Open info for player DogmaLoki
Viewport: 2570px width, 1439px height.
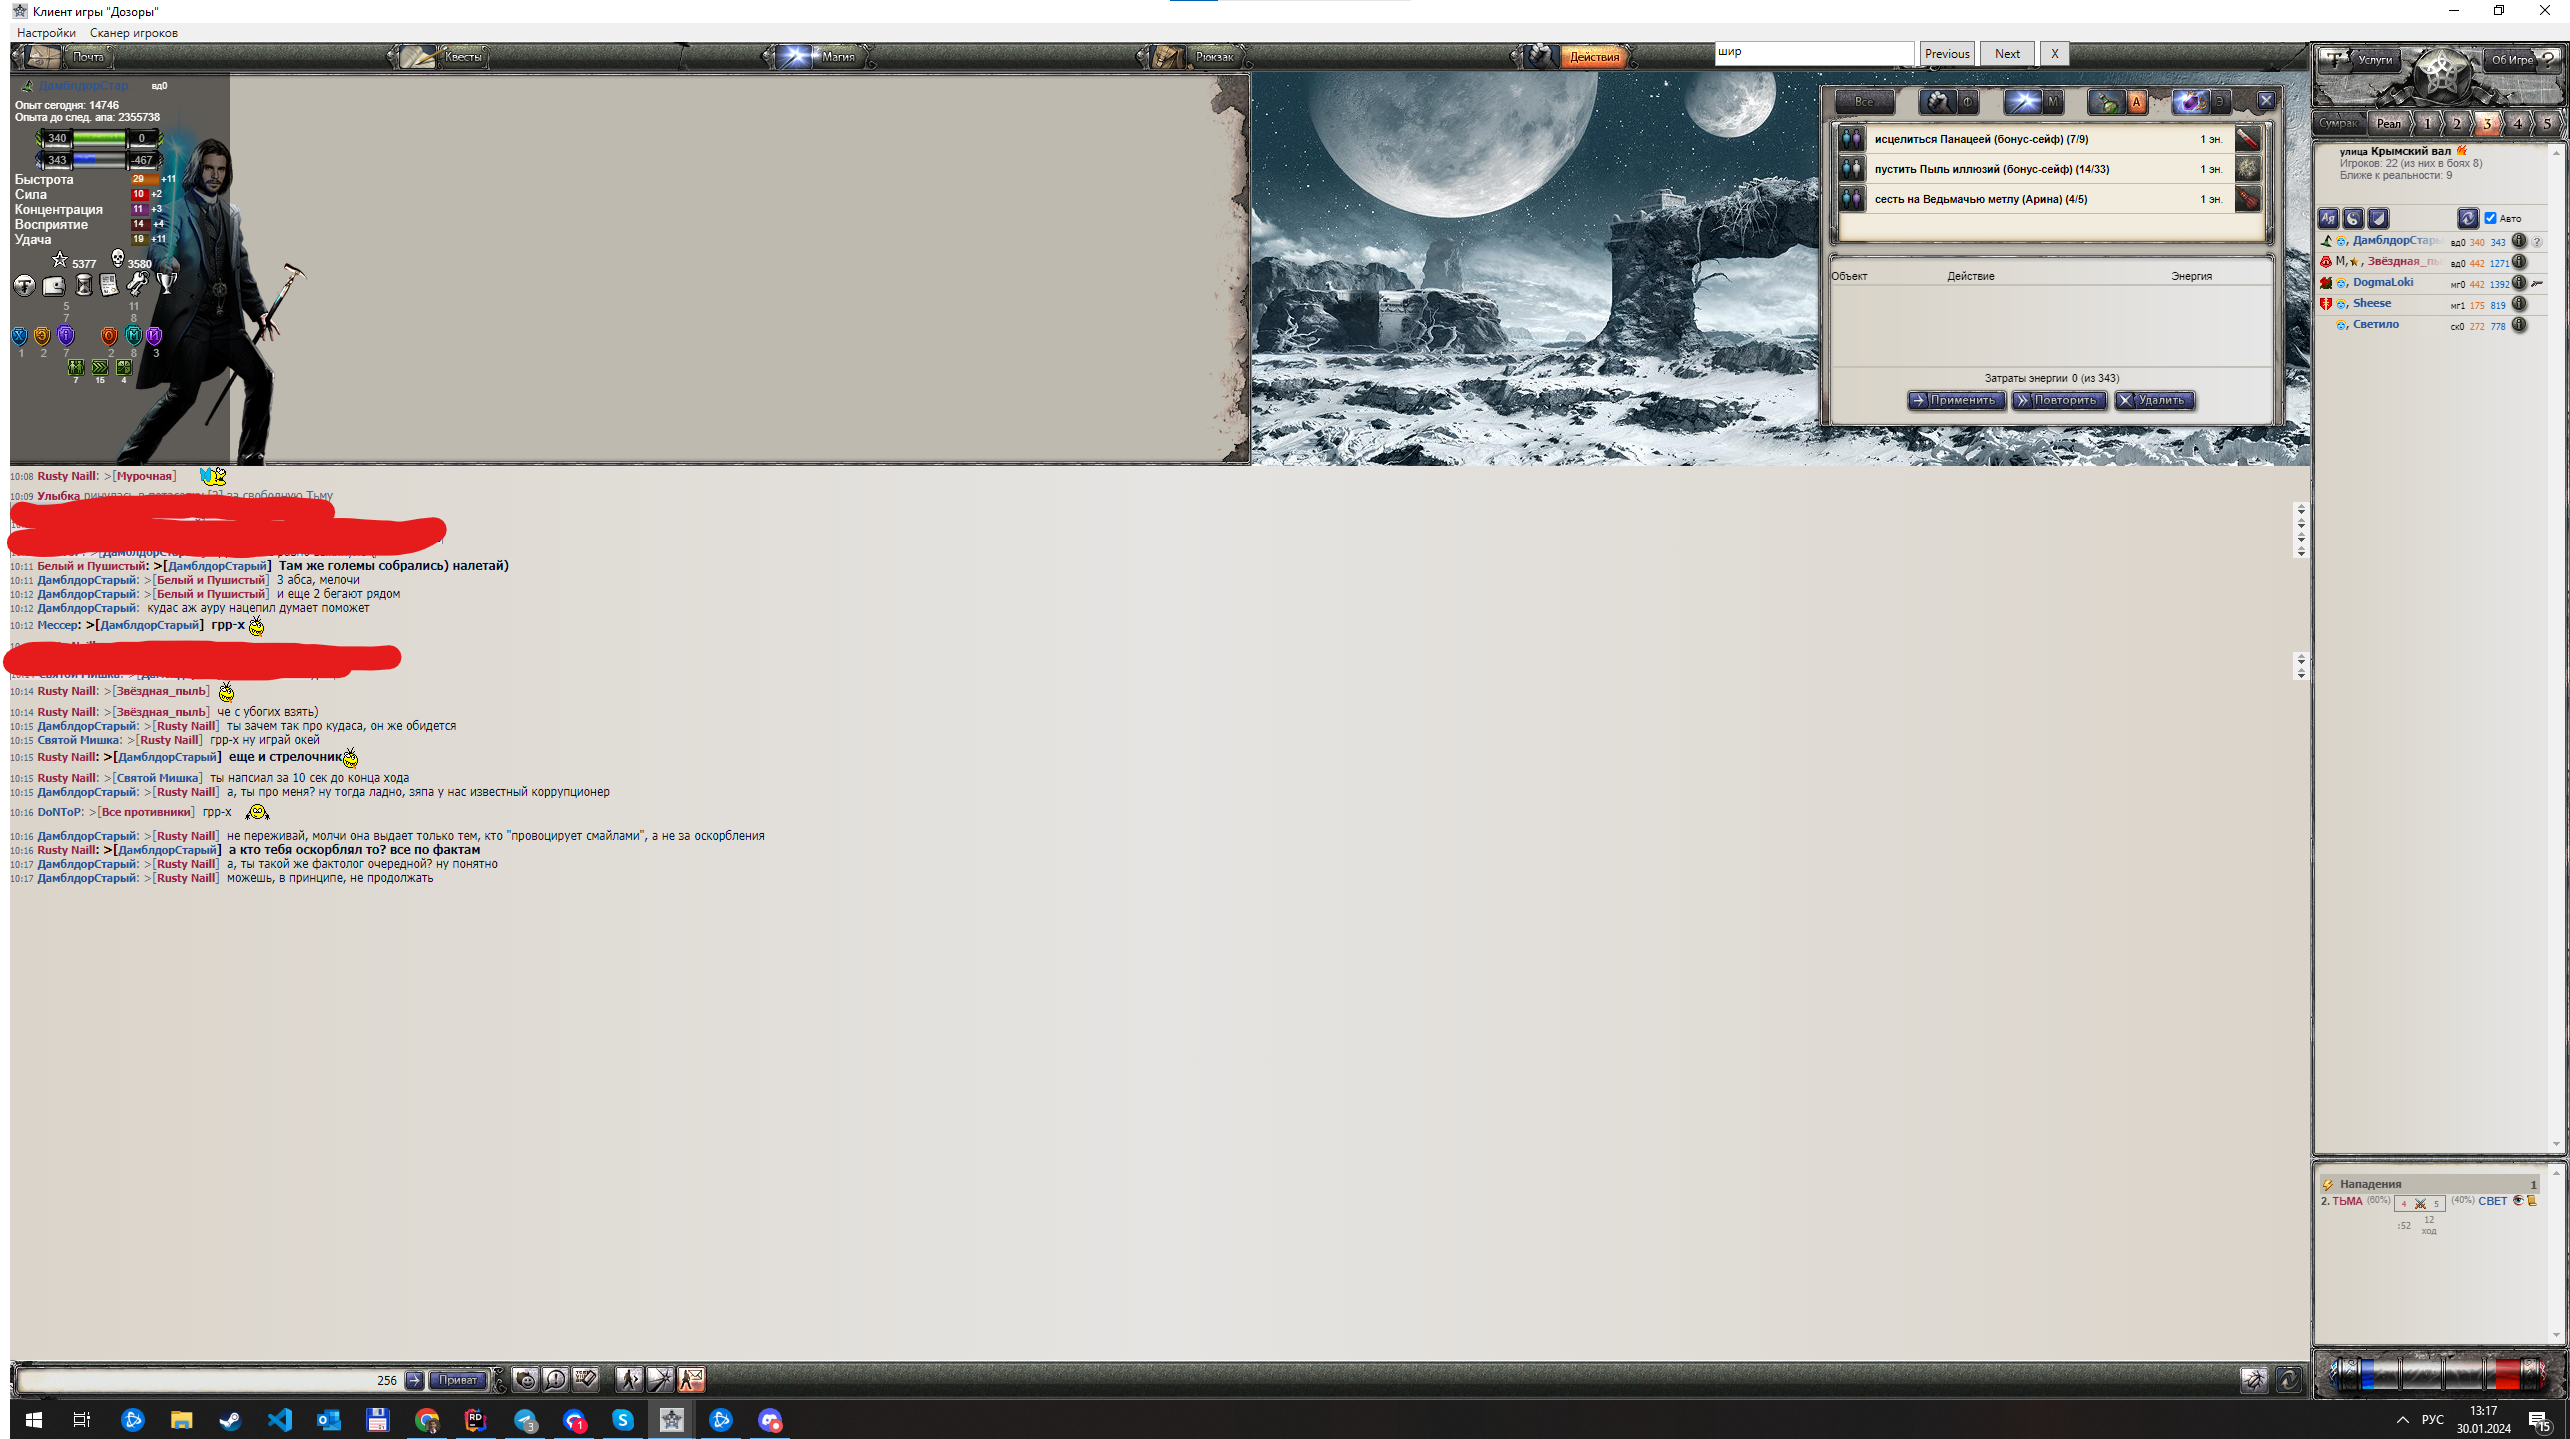2519,283
